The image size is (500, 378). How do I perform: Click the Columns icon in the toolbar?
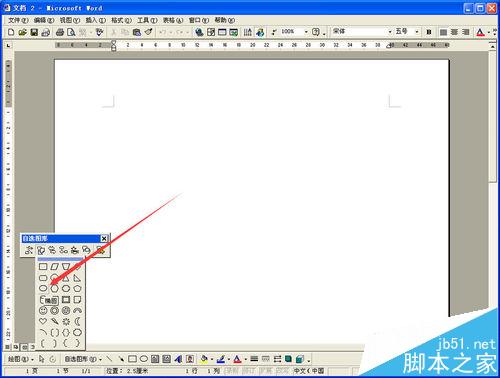coord(247,32)
